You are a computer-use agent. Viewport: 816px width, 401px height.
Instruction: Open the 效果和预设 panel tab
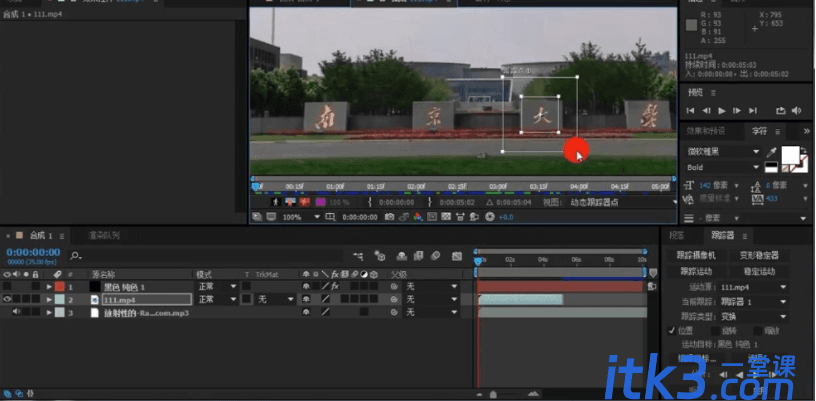705,131
